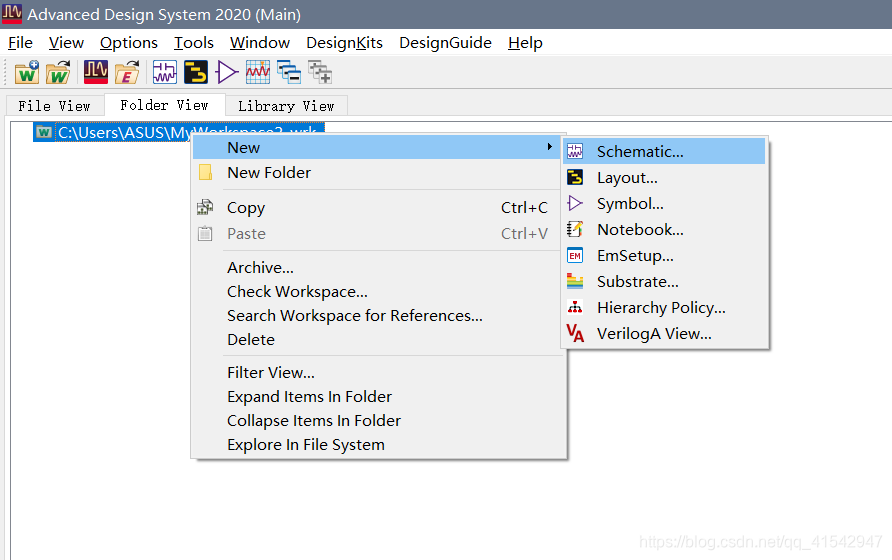Click the Open Example folder icon
This screenshot has height=560, width=892.
point(127,72)
